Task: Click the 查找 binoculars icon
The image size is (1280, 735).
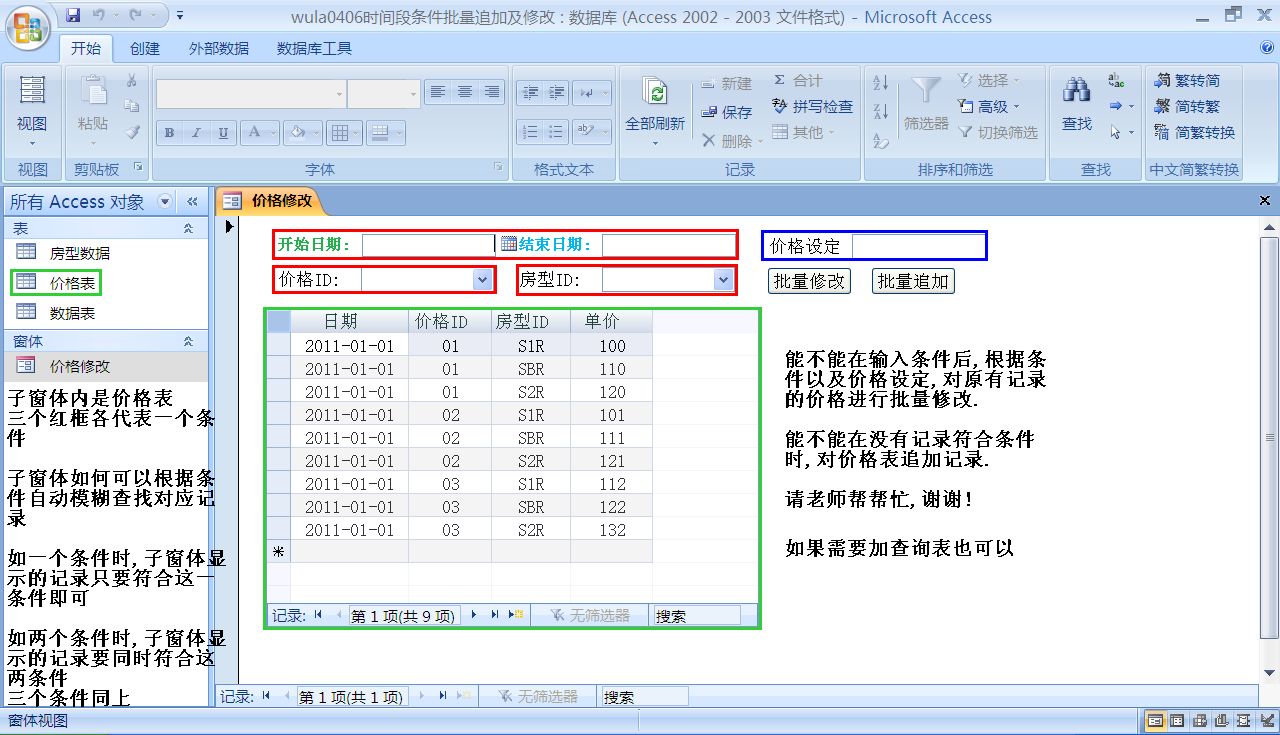Action: coord(1076,92)
